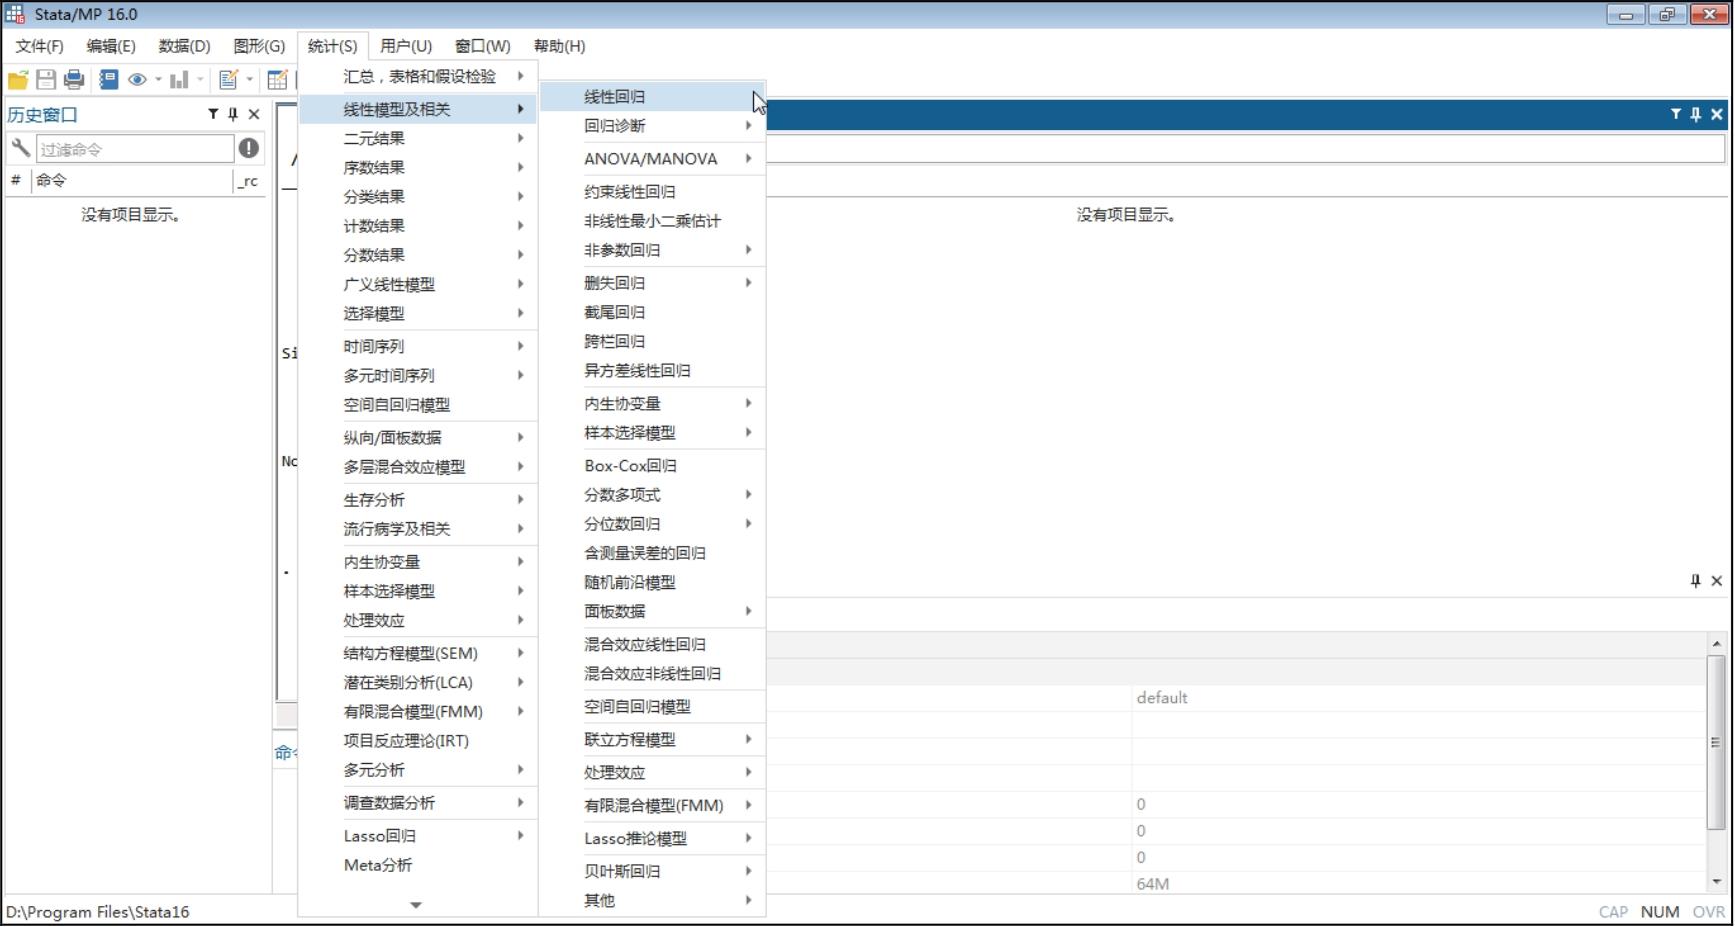The image size is (1735, 927).
Task: Expand 生存分析 in 统计 menu
Action: pyautogui.click(x=418, y=500)
